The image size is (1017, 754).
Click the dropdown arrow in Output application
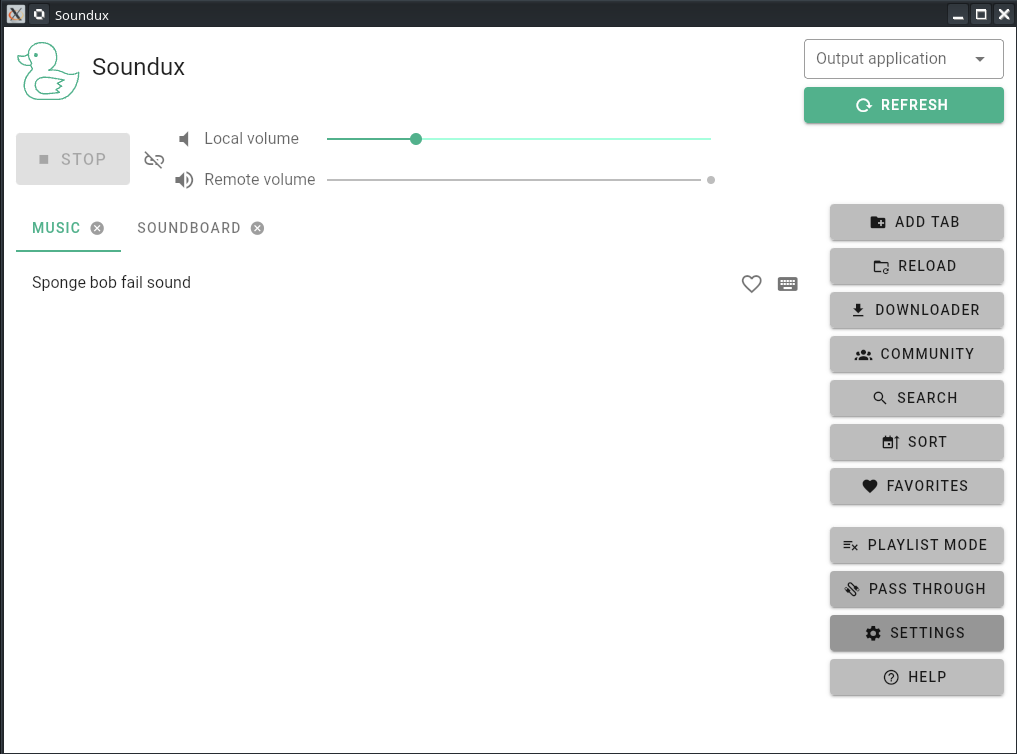tap(979, 59)
